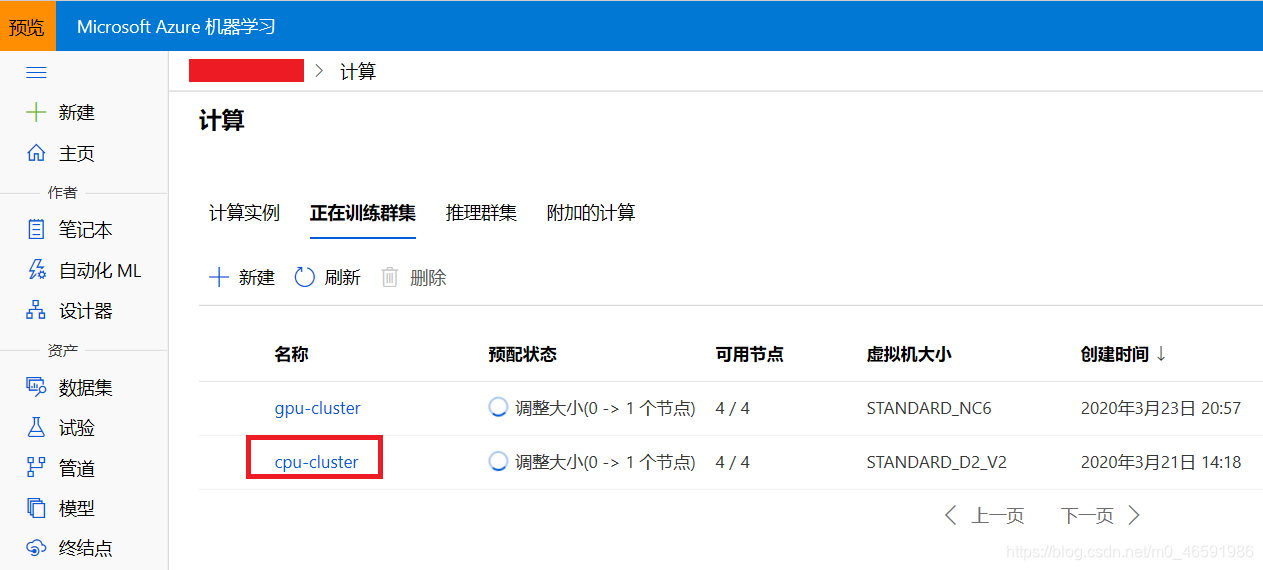1263x570 pixels.
Task: Open 管道 from the sidebar
Action: pos(77,467)
